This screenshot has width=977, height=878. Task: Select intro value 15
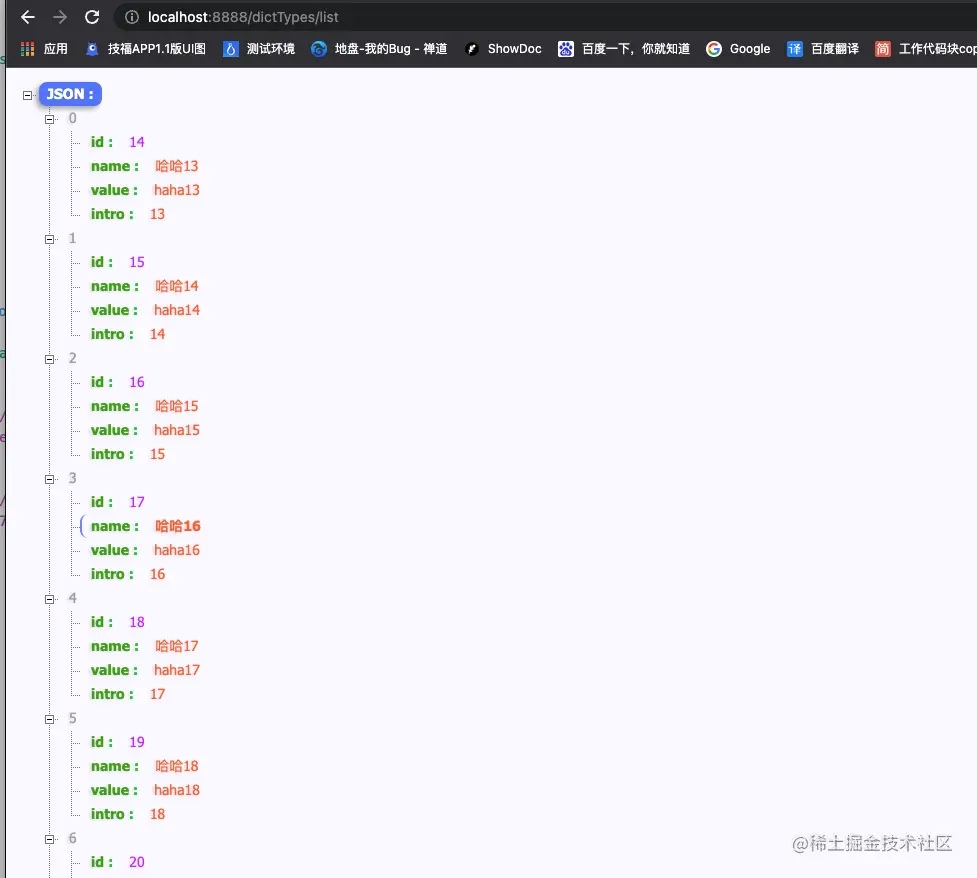click(157, 454)
